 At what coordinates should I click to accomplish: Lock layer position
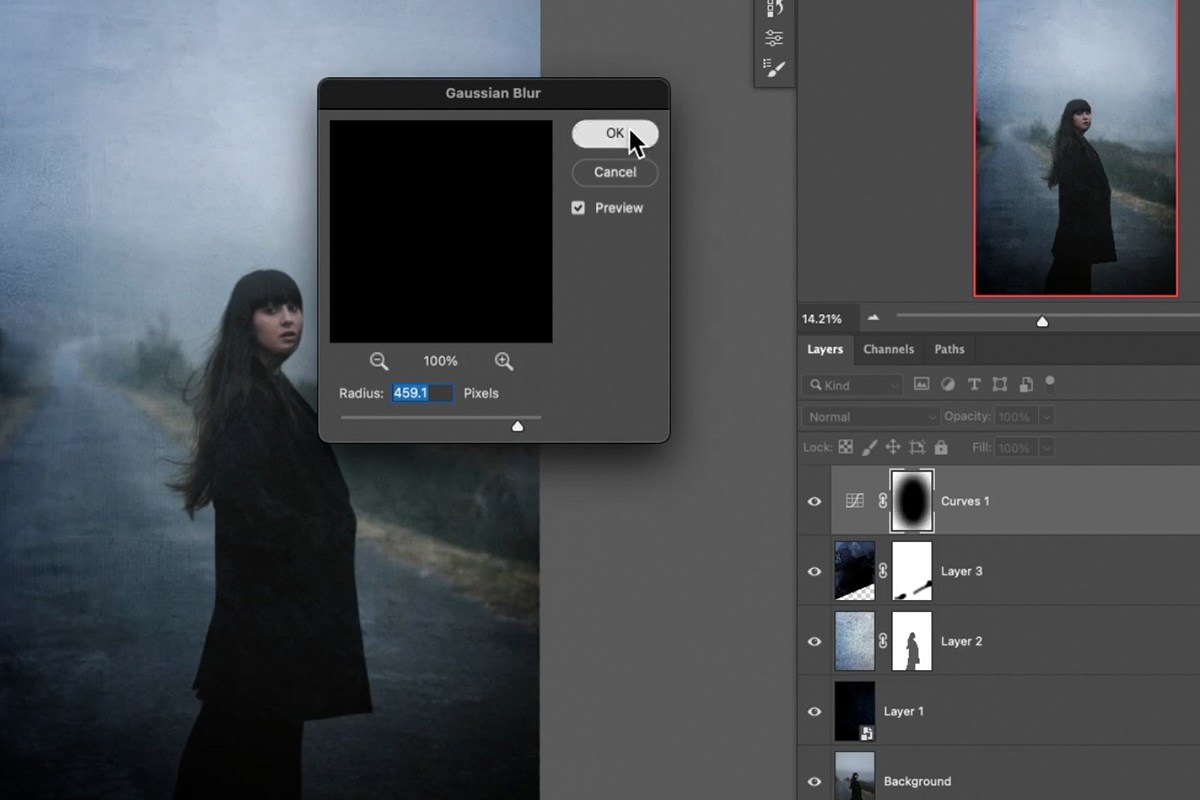[x=893, y=448]
